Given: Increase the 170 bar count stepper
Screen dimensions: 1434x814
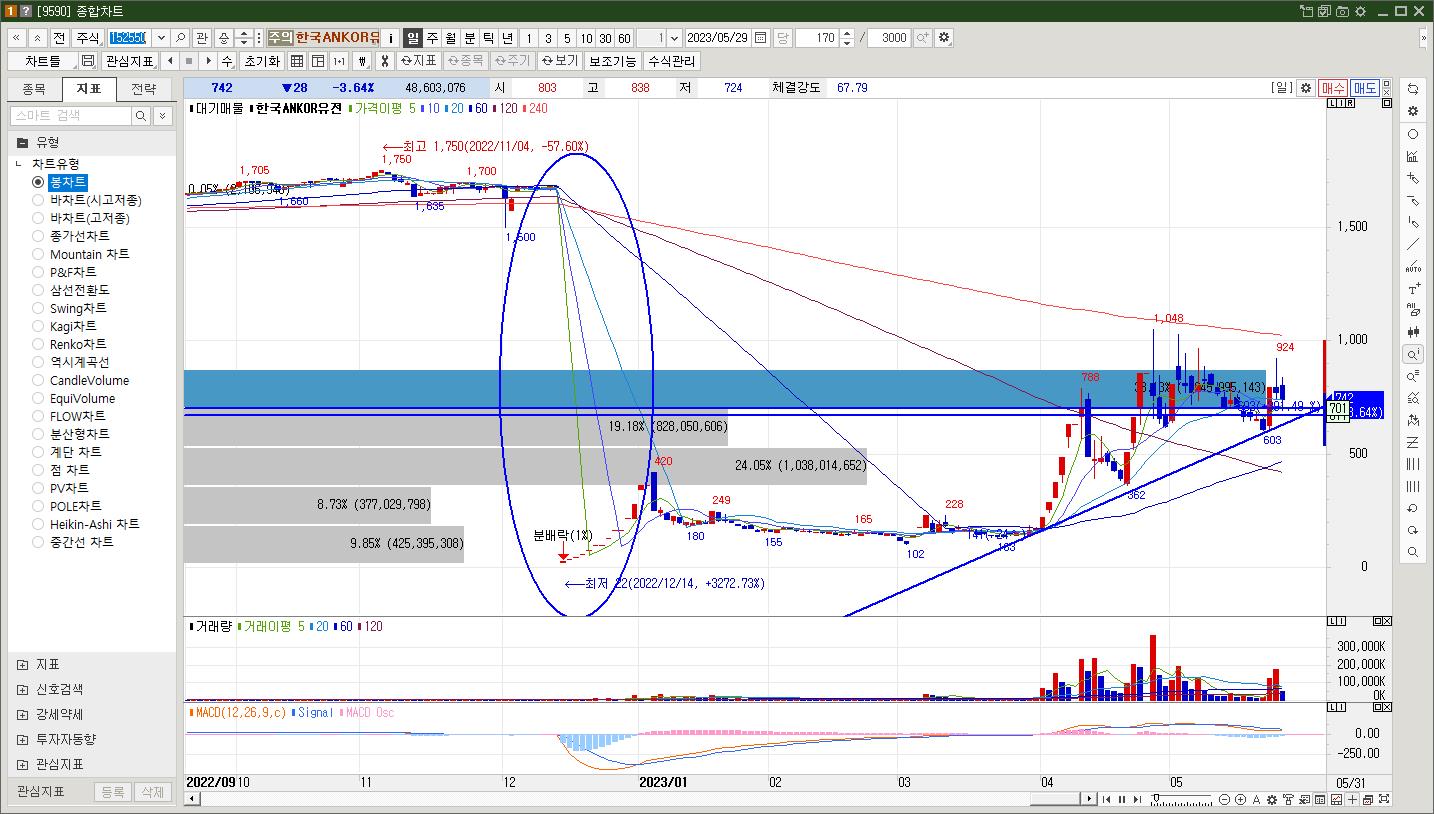Looking at the screenshot, I should pyautogui.click(x=848, y=34).
